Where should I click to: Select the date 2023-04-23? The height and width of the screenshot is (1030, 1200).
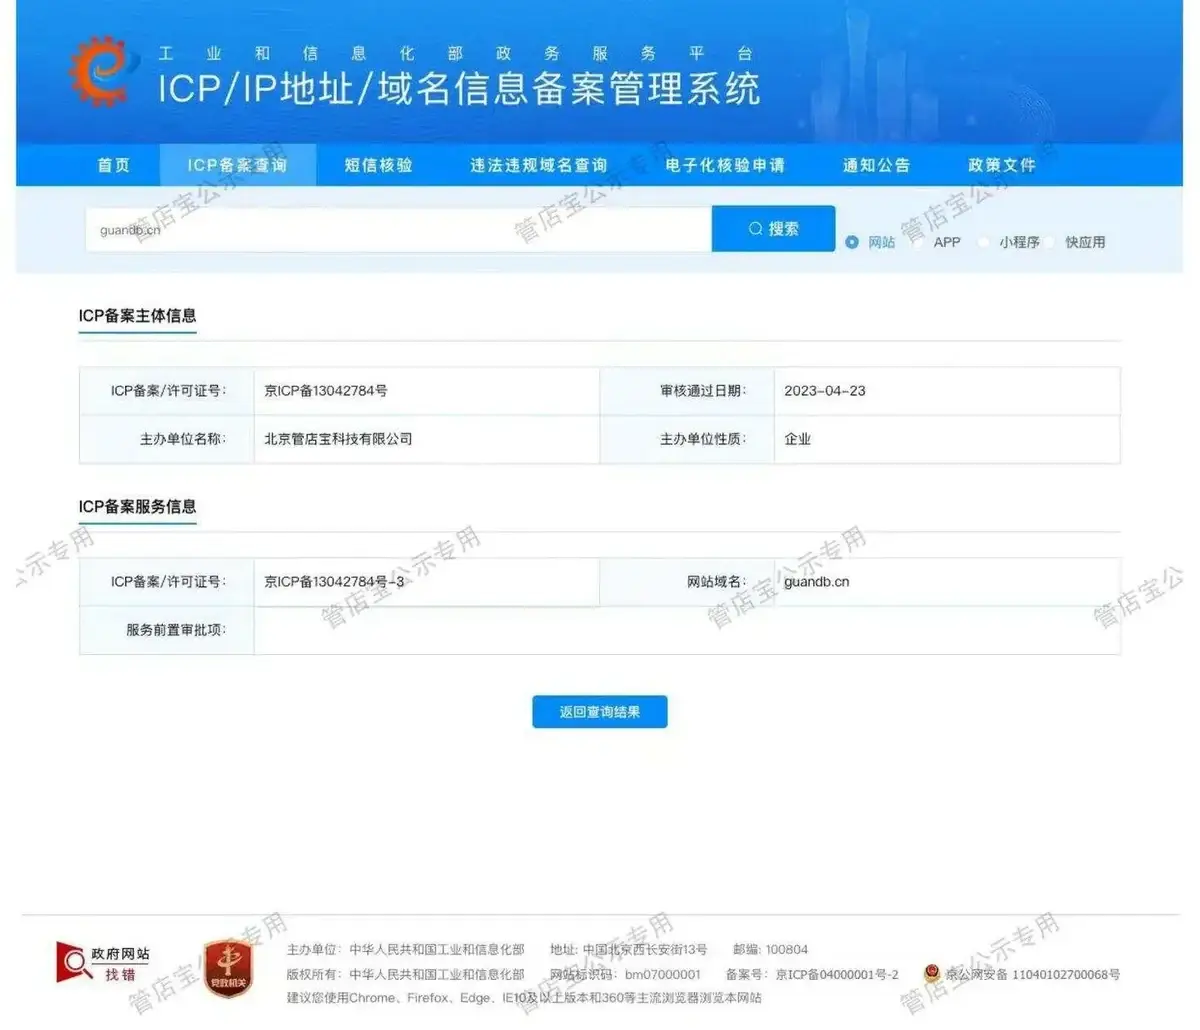click(x=825, y=391)
